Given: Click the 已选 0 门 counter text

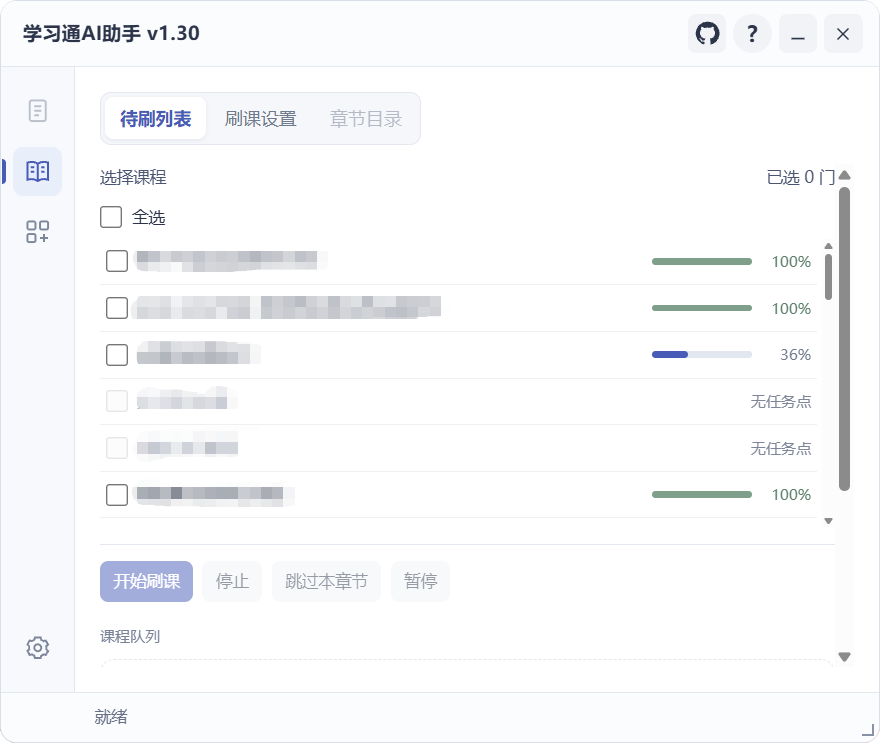Looking at the screenshot, I should tap(800, 177).
